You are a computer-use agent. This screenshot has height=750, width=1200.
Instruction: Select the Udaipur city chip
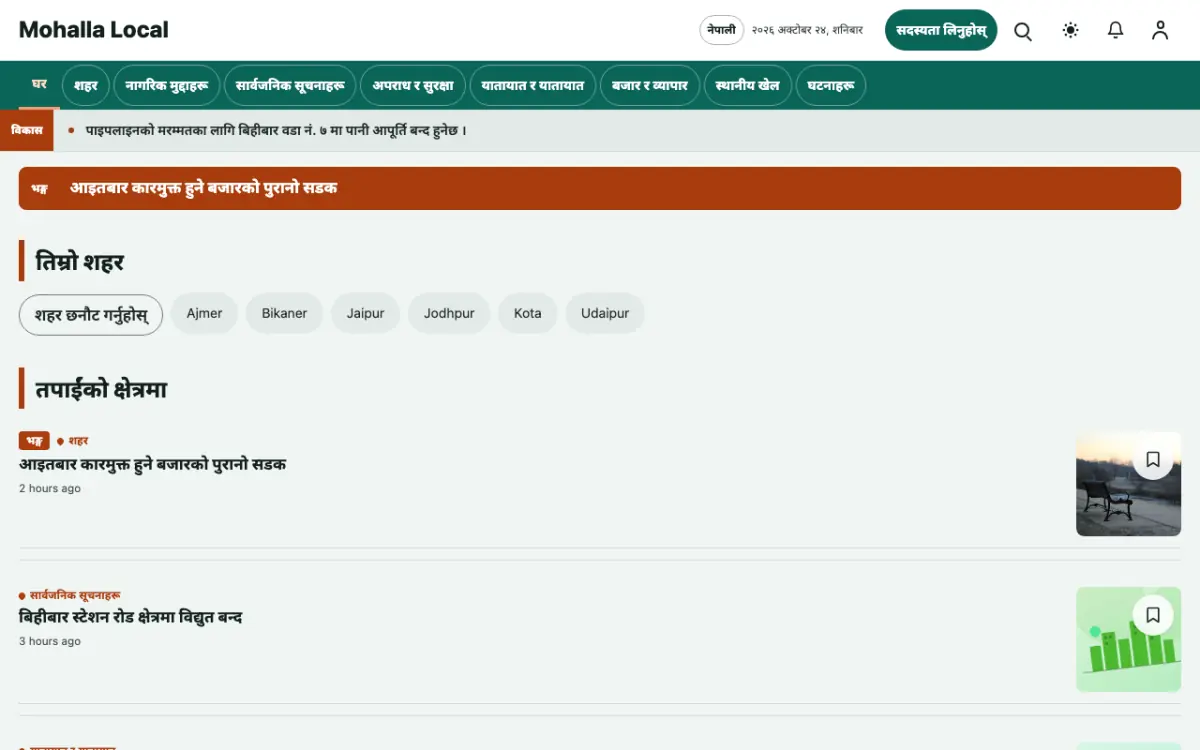605,314
